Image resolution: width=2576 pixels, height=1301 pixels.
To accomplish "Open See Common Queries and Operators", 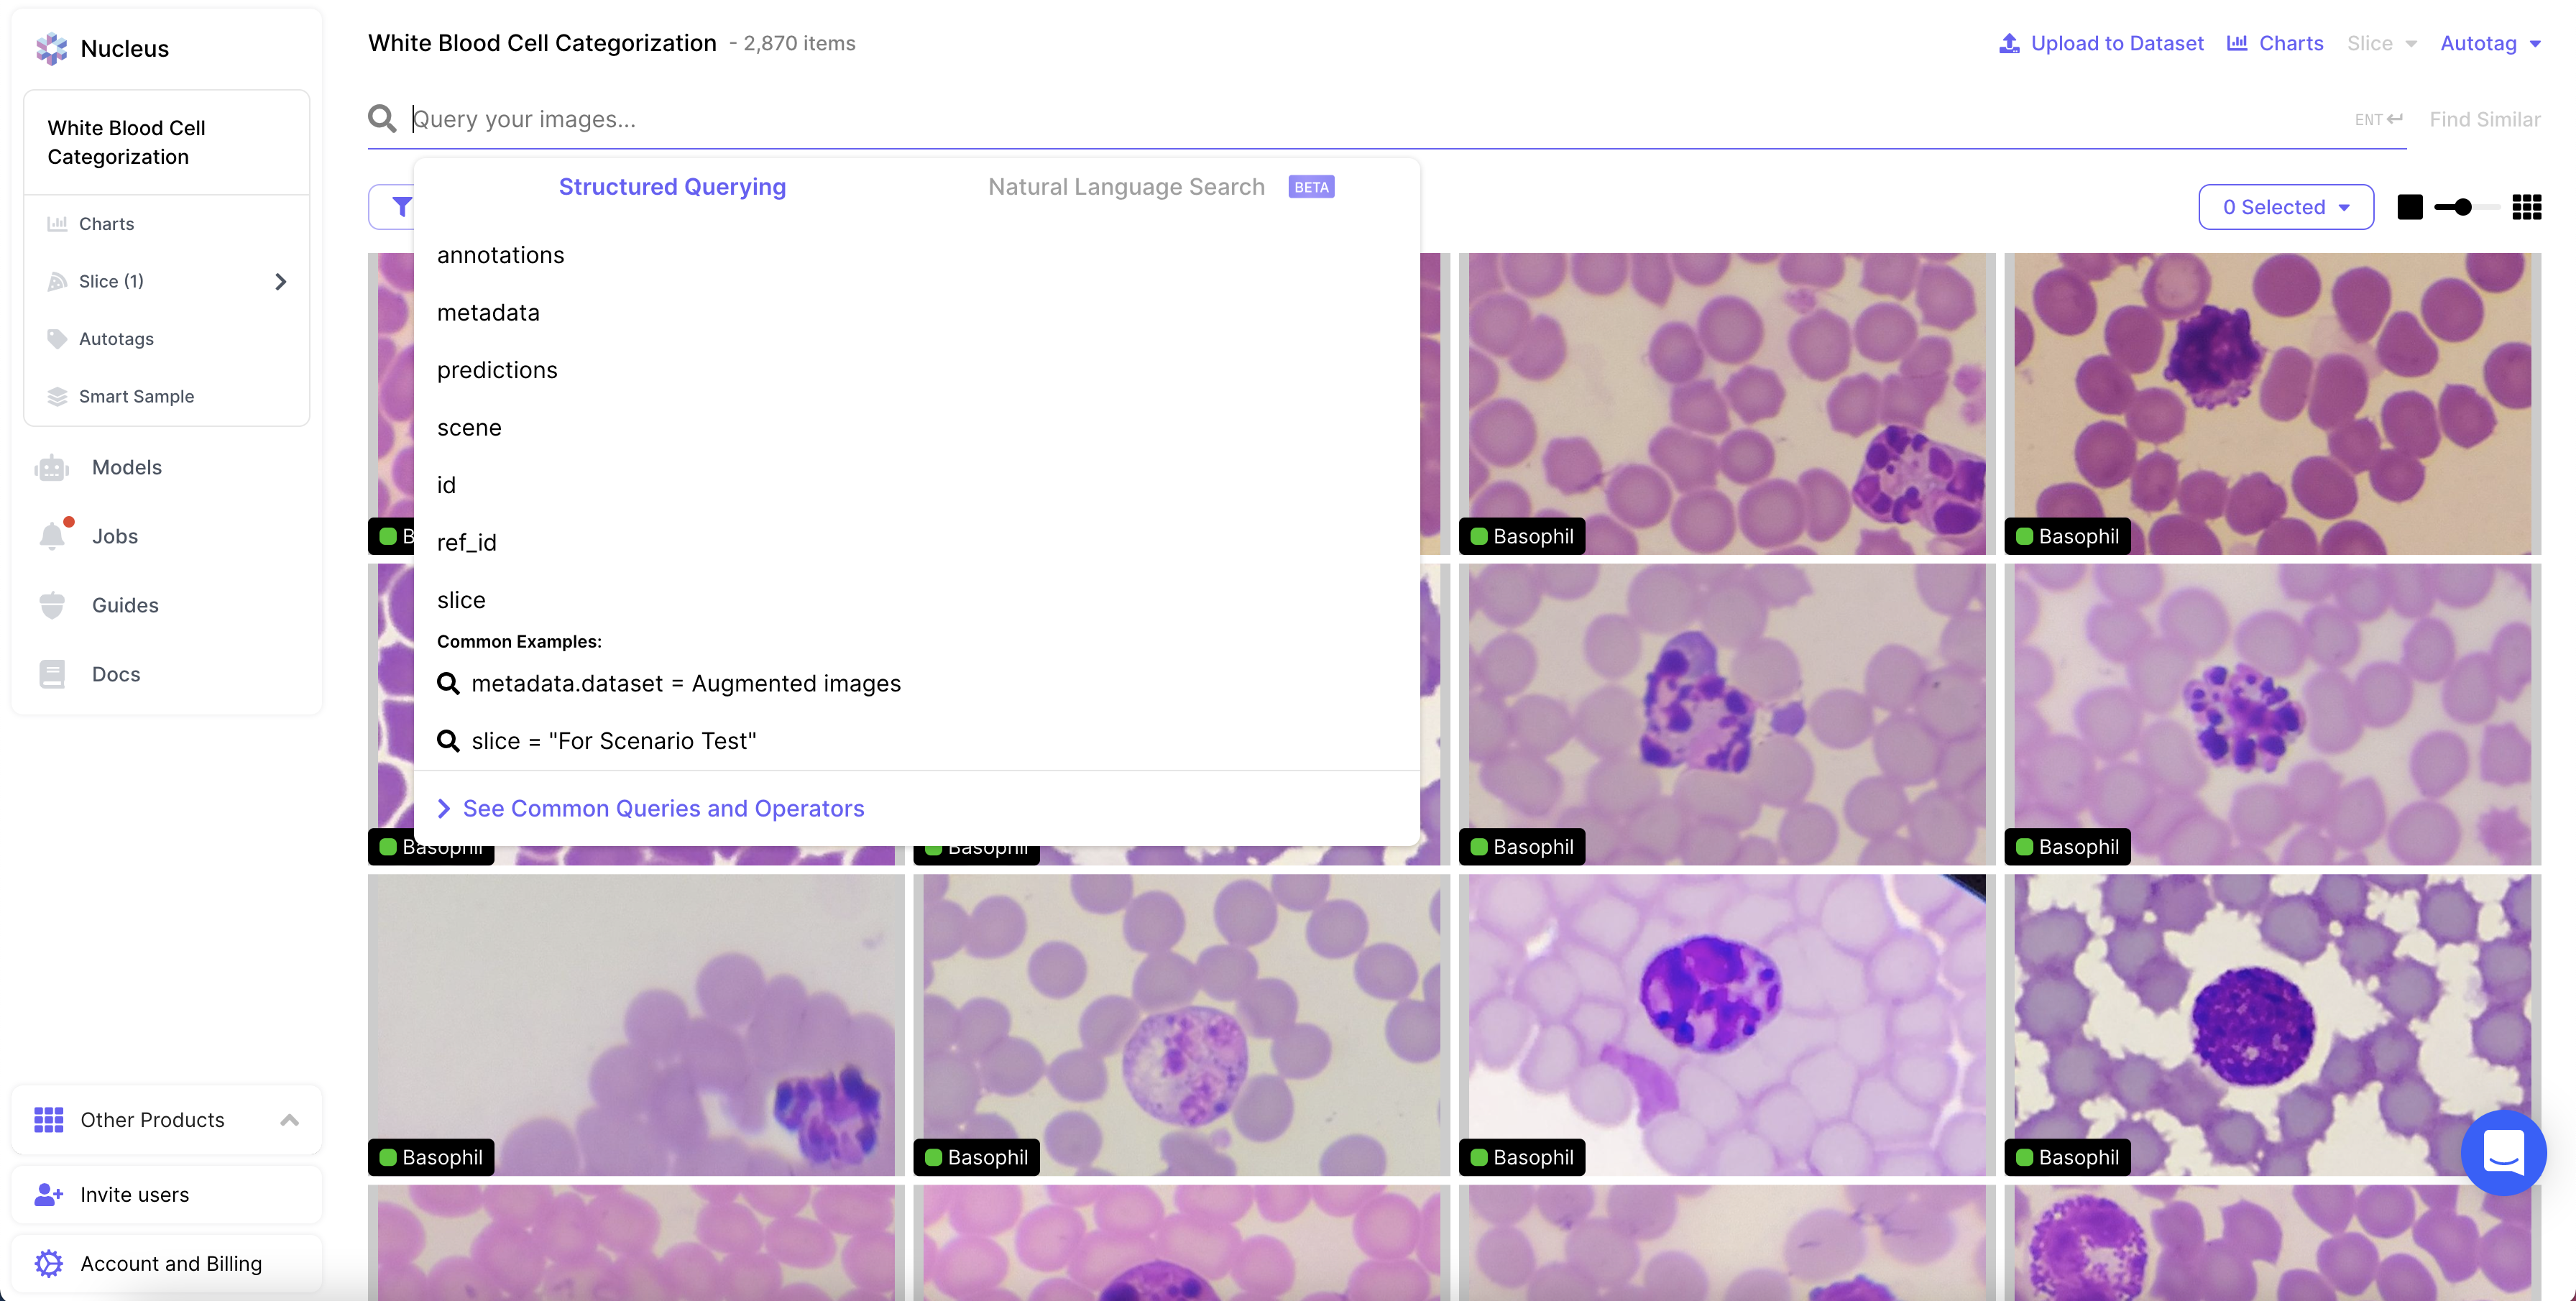I will pos(663,808).
